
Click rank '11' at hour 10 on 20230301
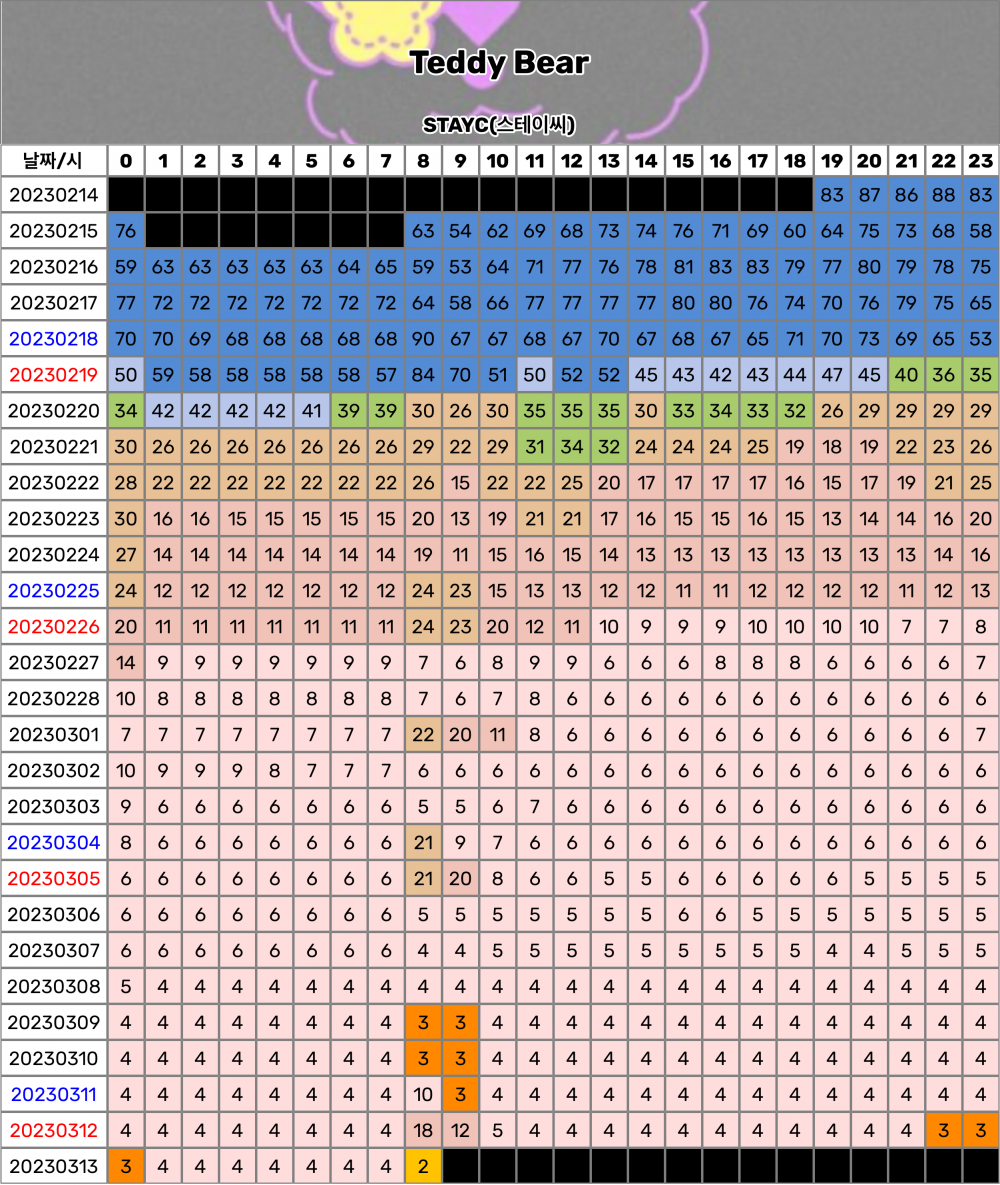pyautogui.click(x=497, y=735)
